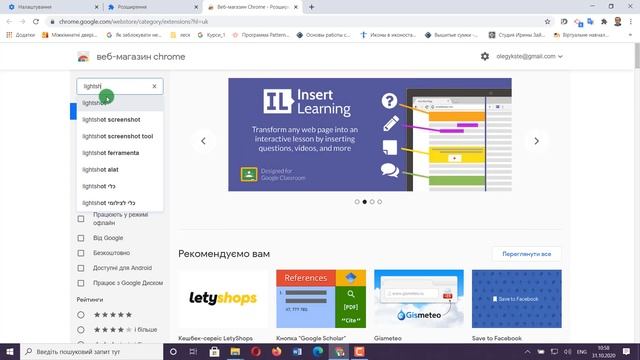
Task: Launch Firefox from the taskbar
Action: click(276, 351)
